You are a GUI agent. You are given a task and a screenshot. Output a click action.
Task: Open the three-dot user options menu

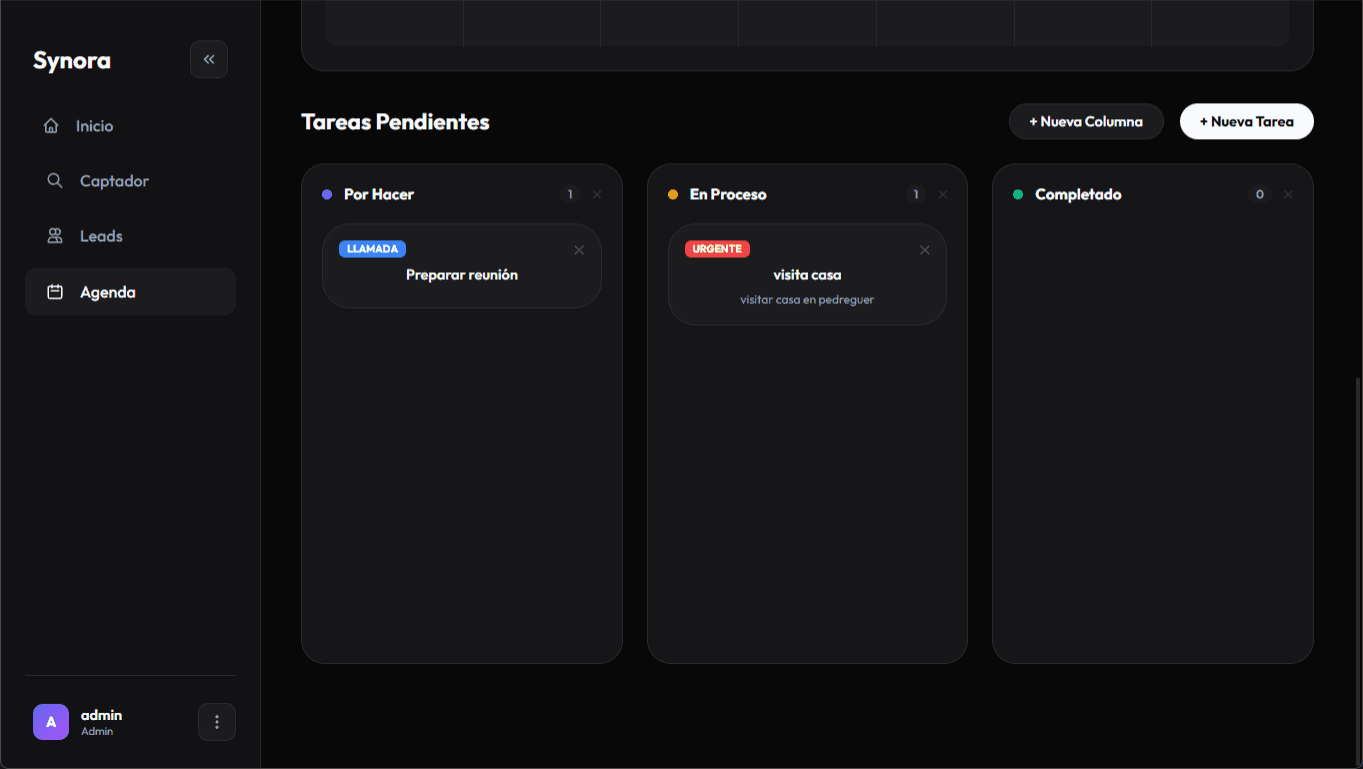[217, 722]
